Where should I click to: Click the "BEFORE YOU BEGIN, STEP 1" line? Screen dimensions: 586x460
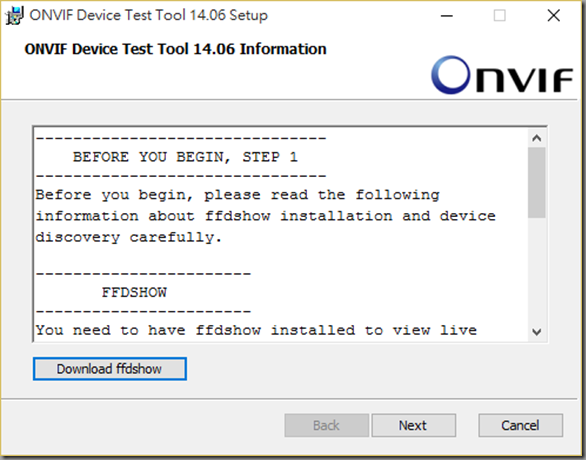(x=185, y=157)
